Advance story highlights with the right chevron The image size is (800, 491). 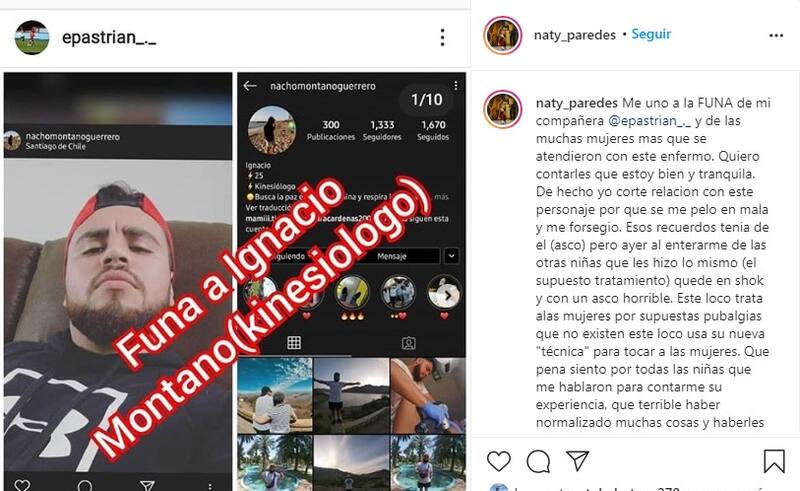[x=447, y=296]
